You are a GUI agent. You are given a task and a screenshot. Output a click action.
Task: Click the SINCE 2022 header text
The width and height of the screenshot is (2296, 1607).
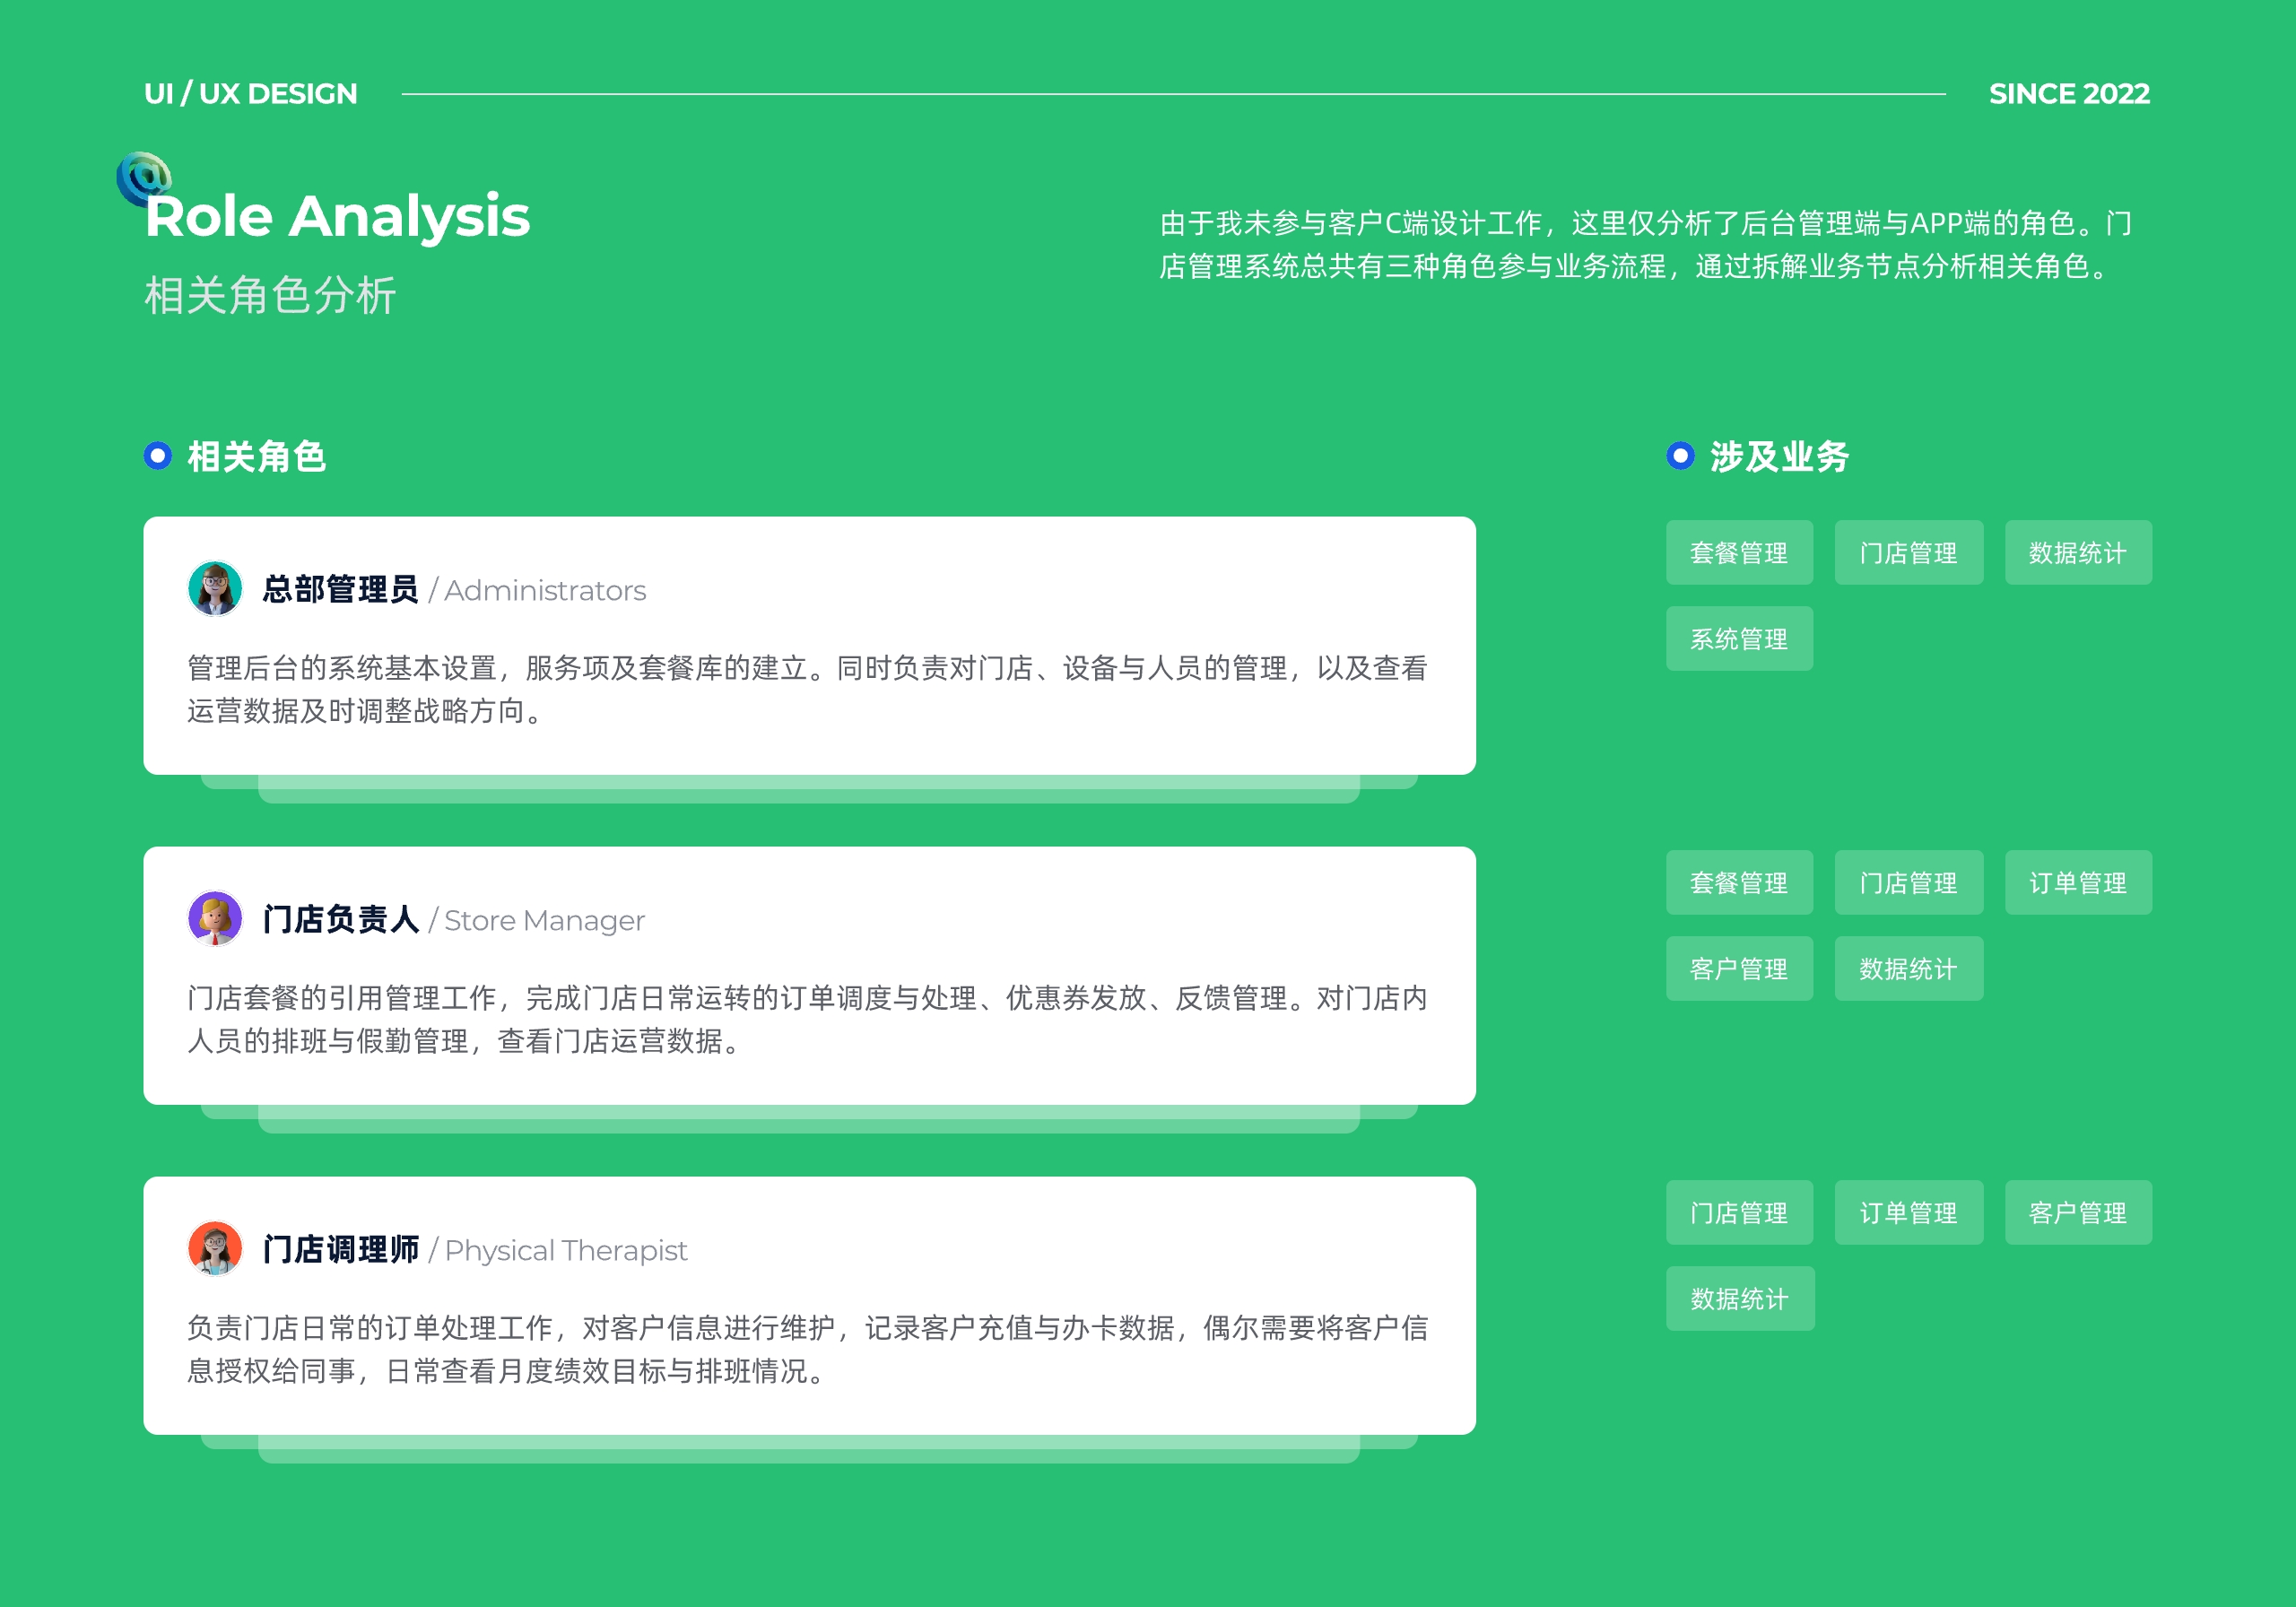pyautogui.click(x=2069, y=94)
